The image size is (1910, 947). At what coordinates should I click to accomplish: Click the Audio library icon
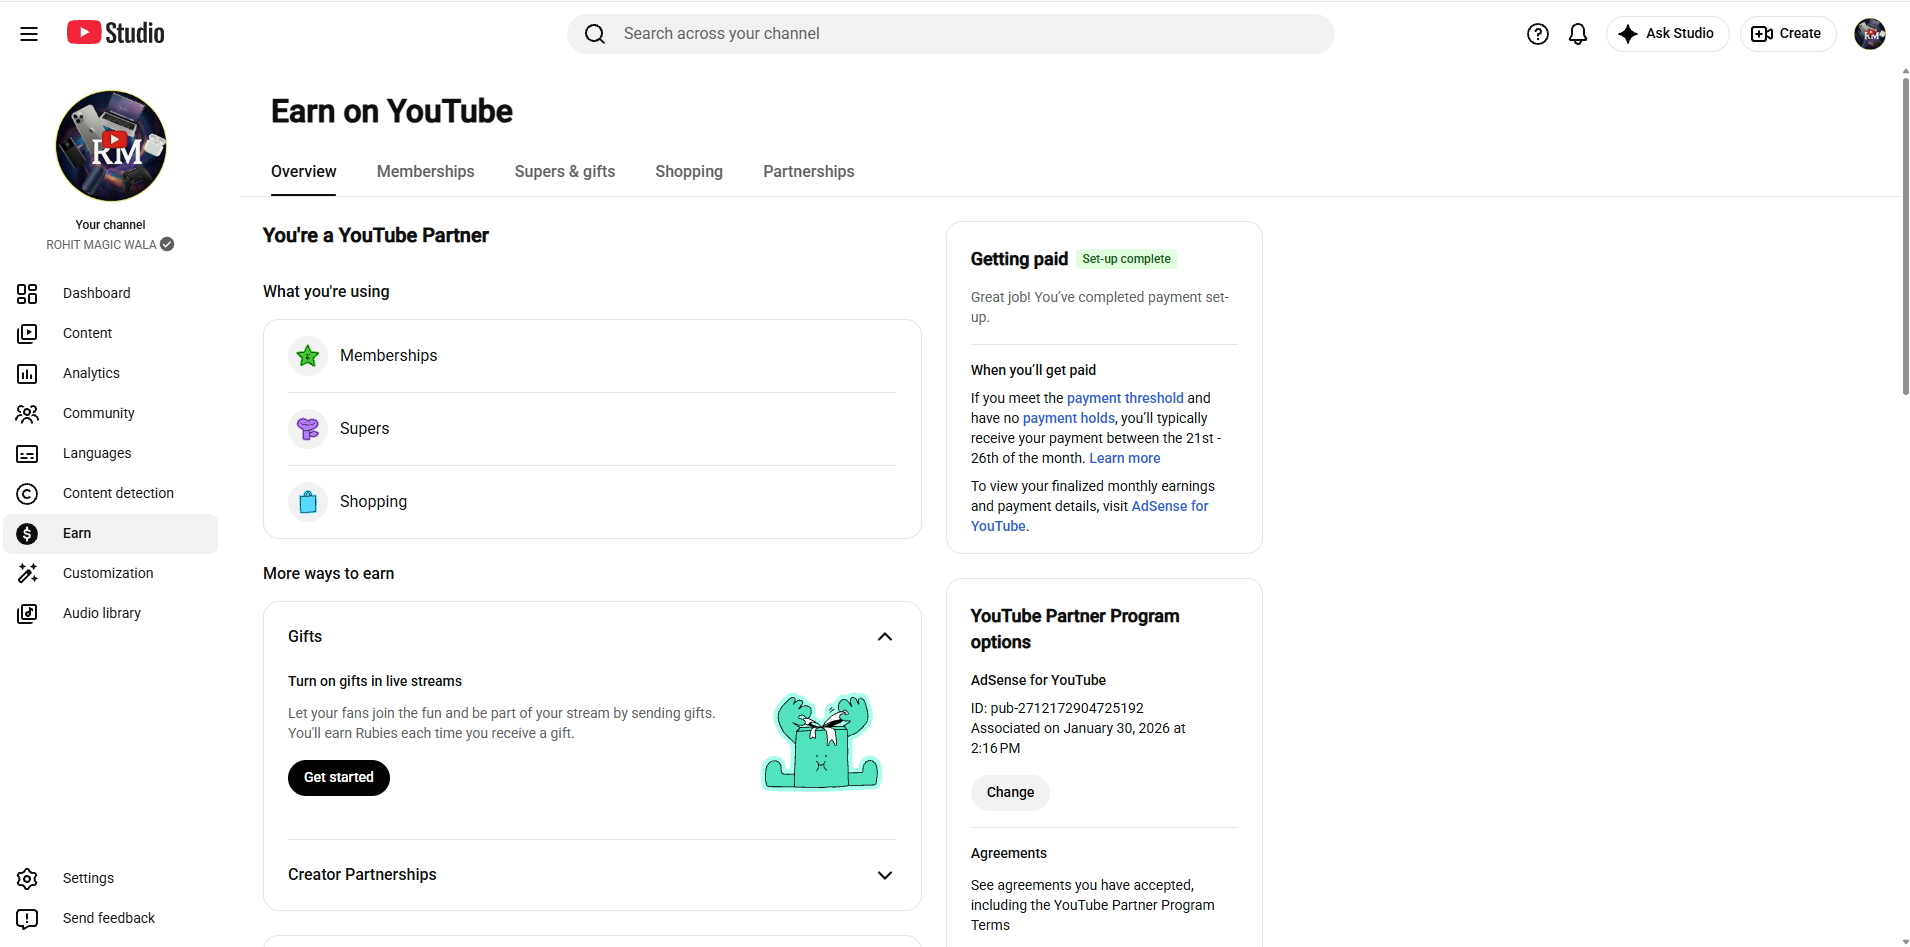(x=27, y=613)
